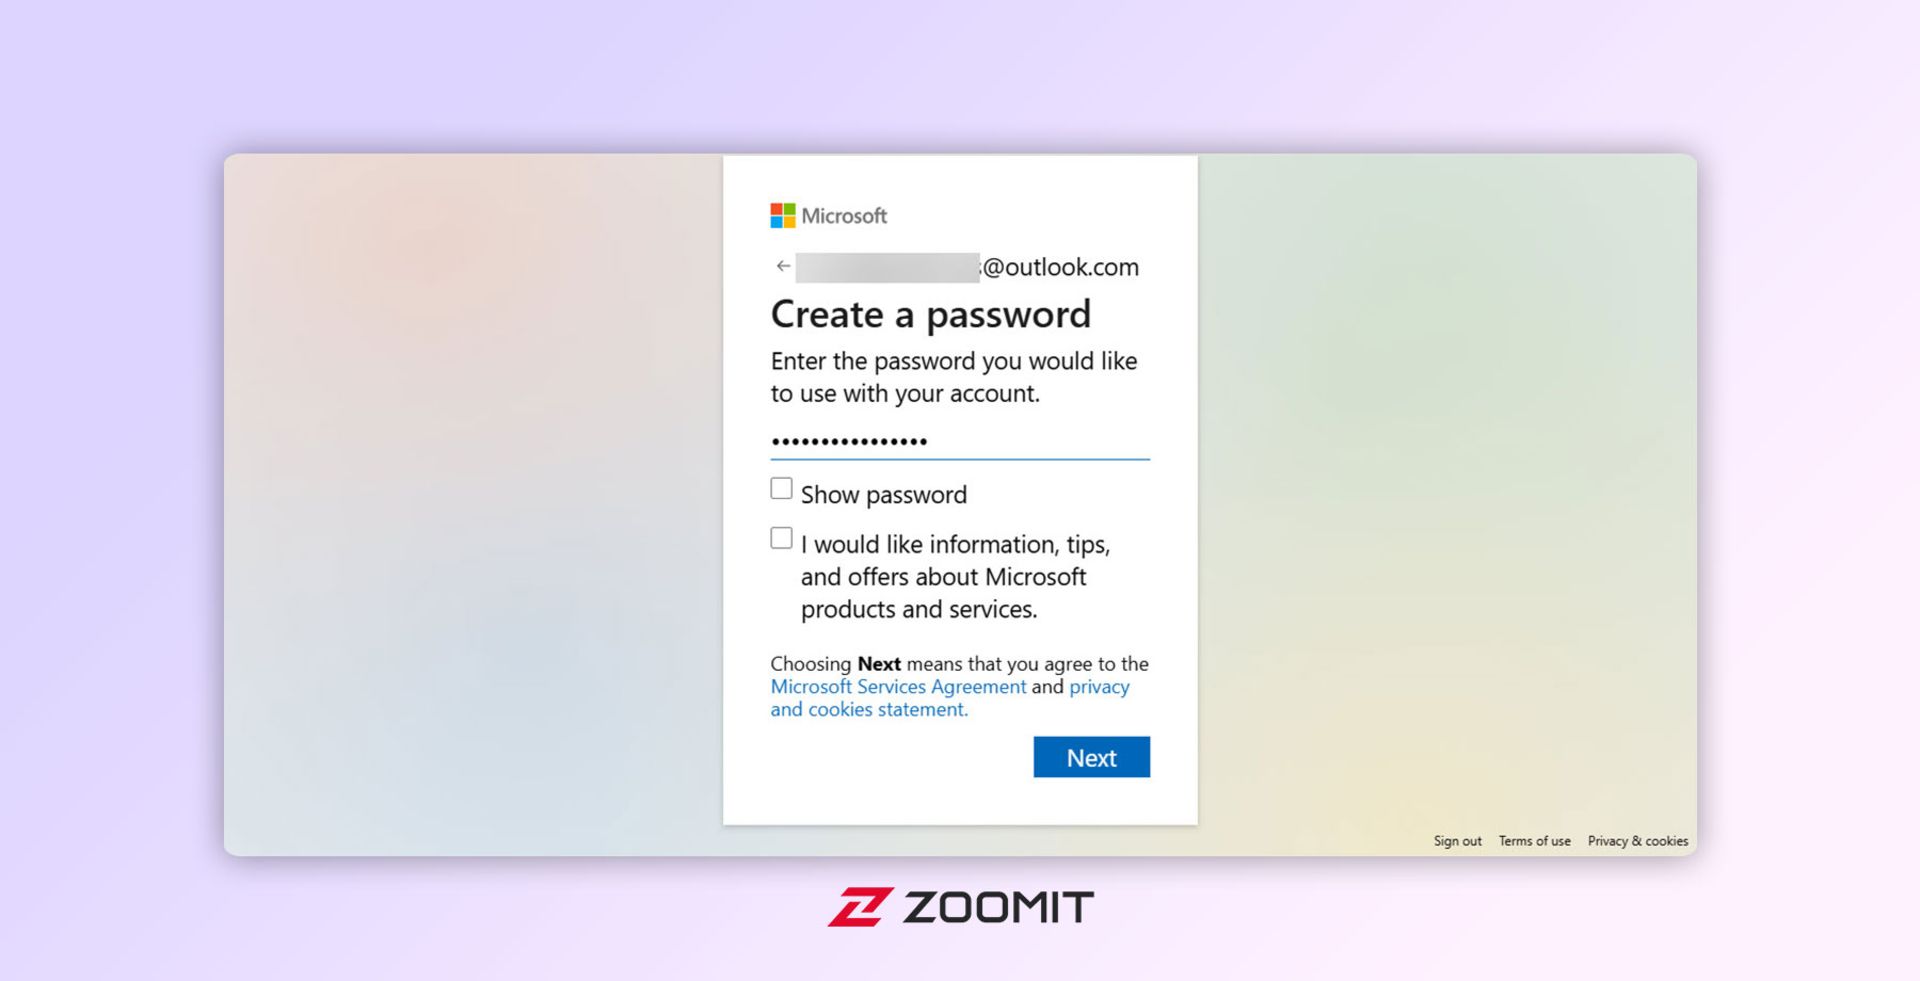Select the Create a password heading
The width and height of the screenshot is (1920, 981).
(x=930, y=314)
